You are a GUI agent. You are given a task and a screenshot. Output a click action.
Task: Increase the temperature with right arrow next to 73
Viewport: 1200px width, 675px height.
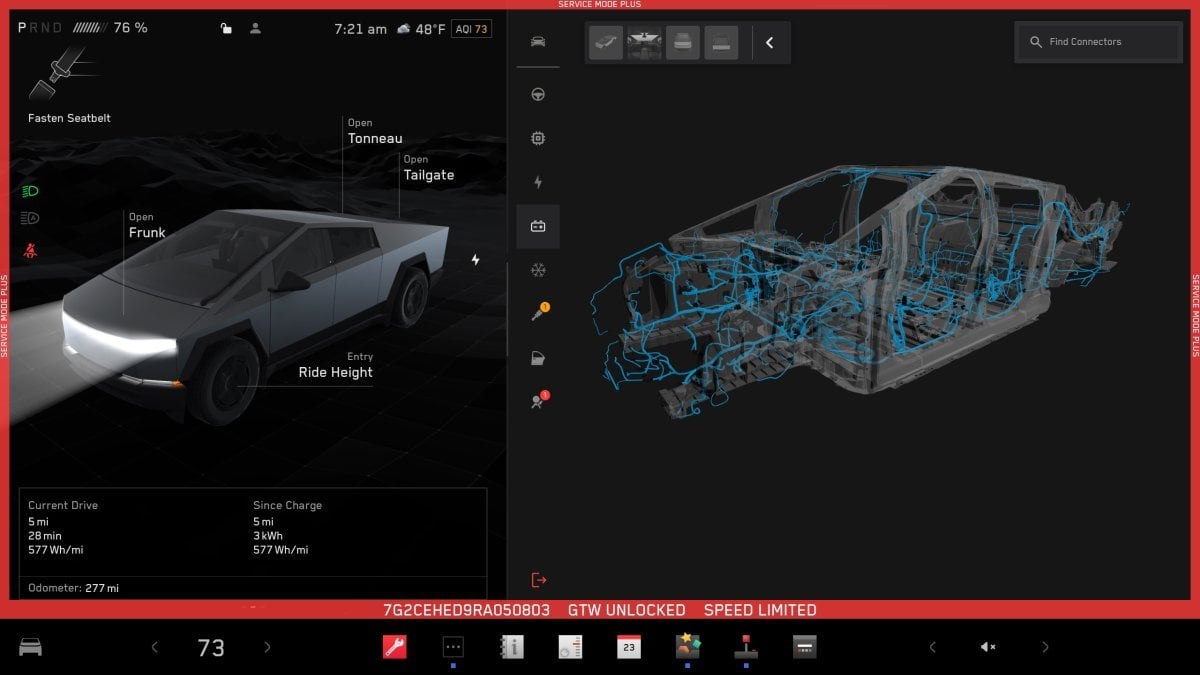pos(267,647)
